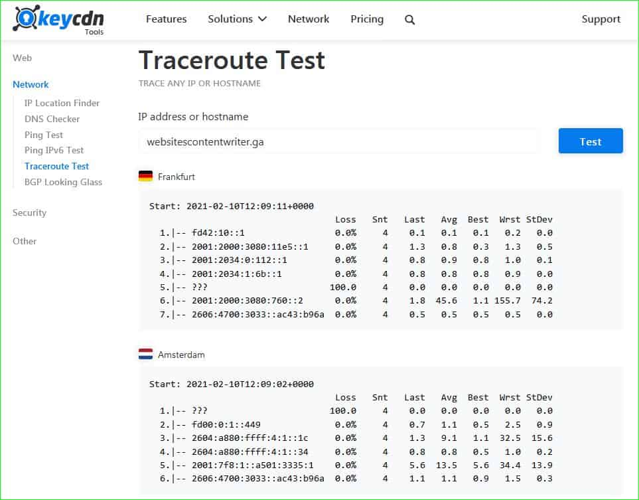Expand the Security sidebar section
639x500 pixels.
[x=29, y=212]
